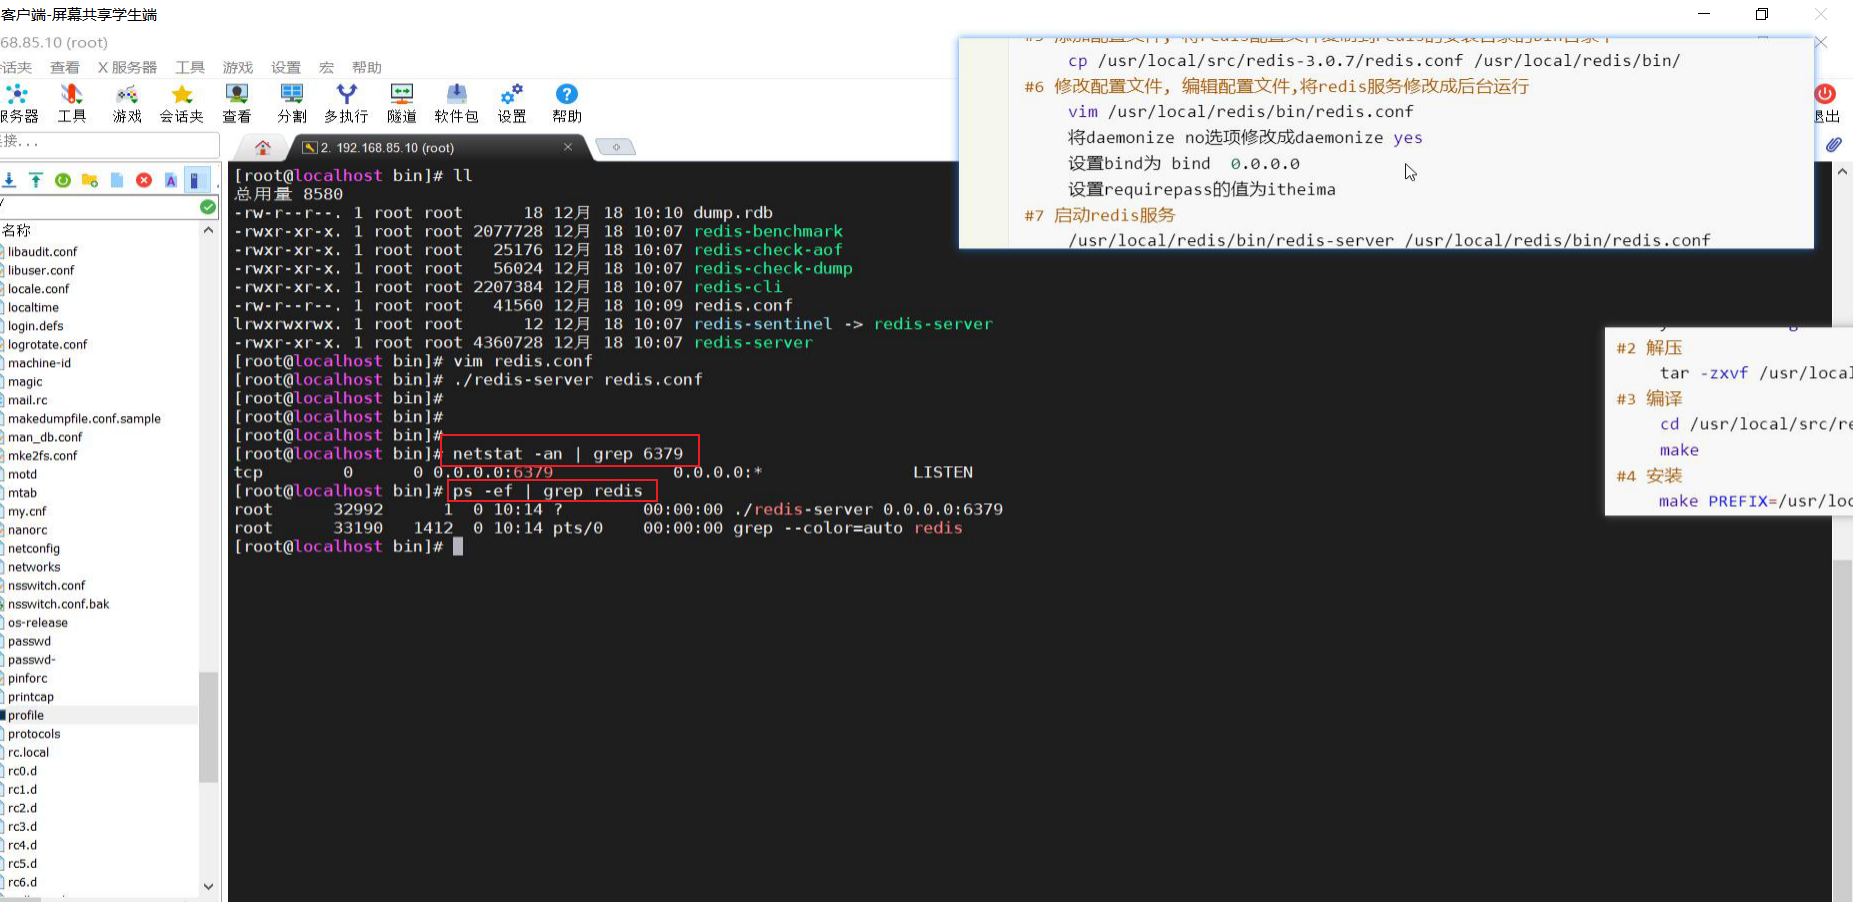
Task: Click the red power exit icon
Action: click(x=1825, y=94)
